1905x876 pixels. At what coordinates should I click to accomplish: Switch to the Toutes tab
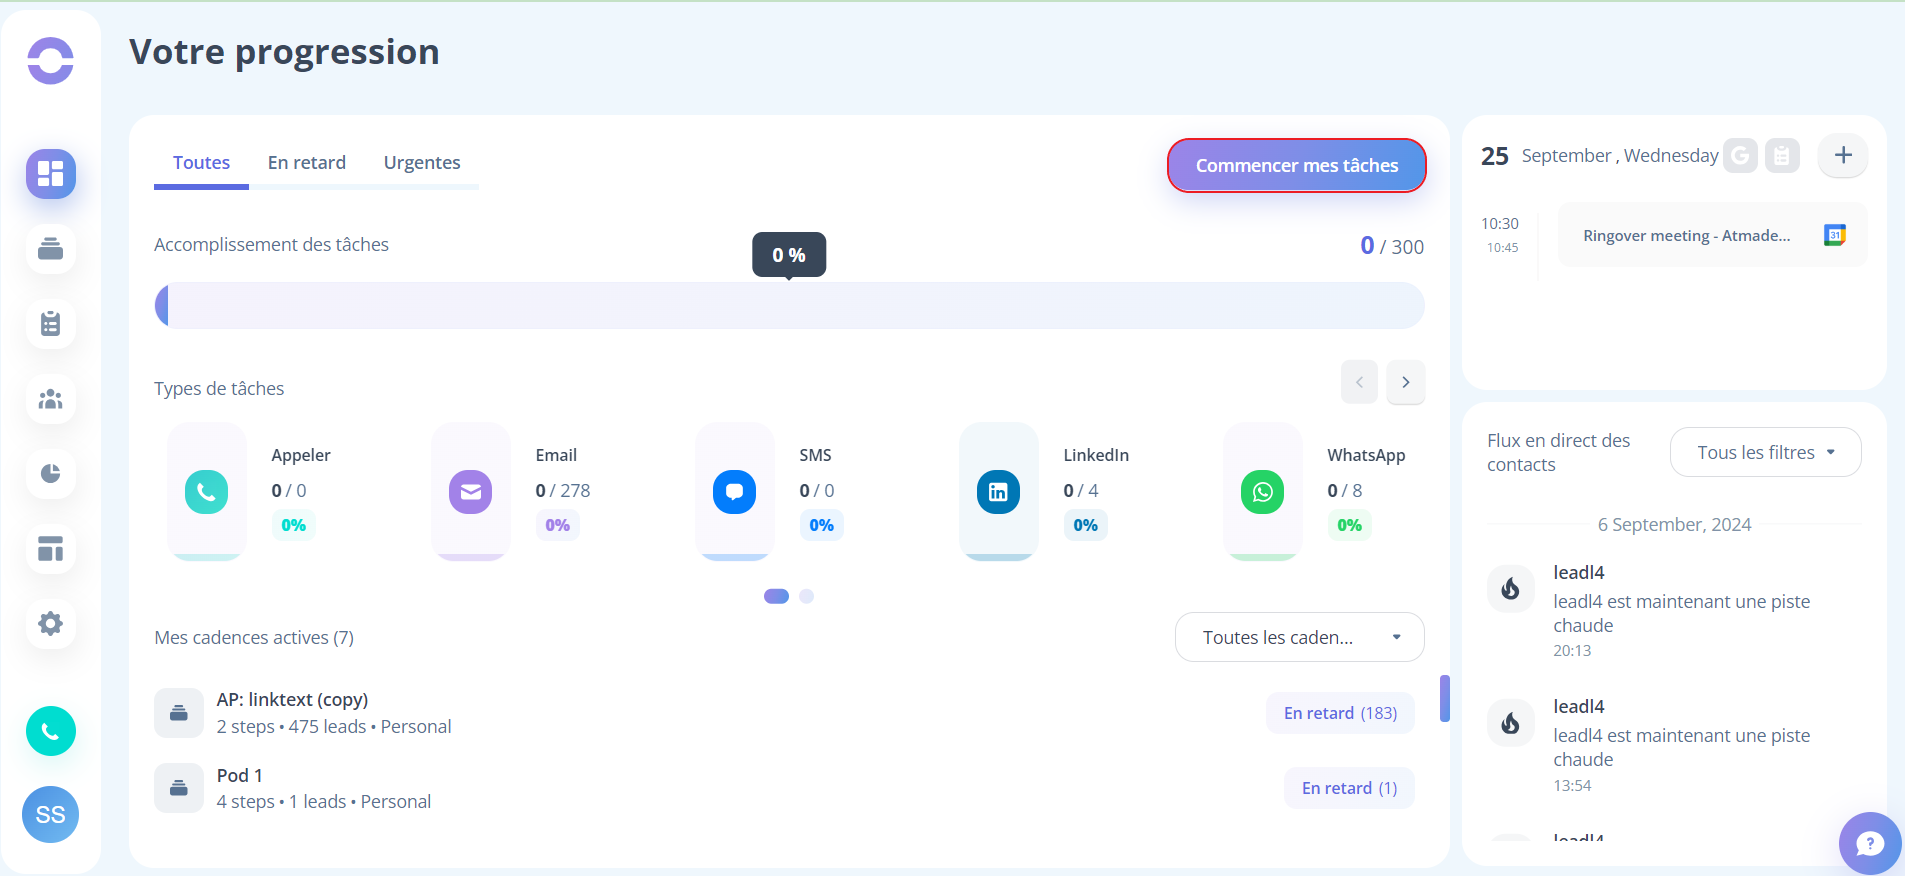click(201, 163)
